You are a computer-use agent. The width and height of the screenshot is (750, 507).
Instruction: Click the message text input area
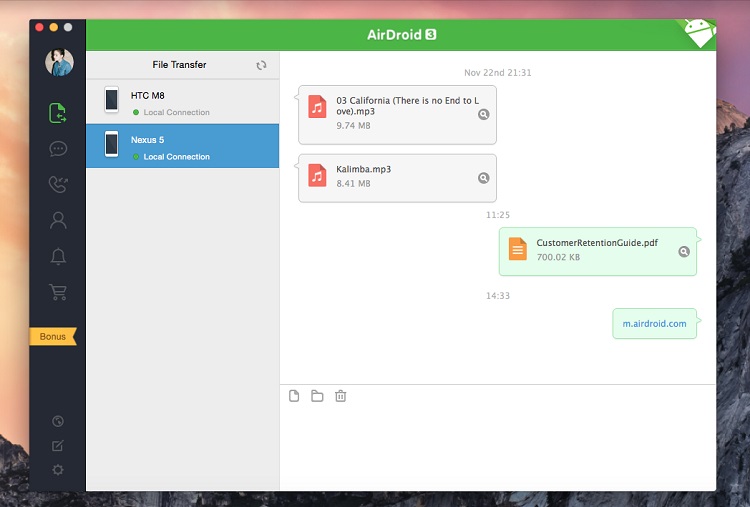[x=497, y=447]
